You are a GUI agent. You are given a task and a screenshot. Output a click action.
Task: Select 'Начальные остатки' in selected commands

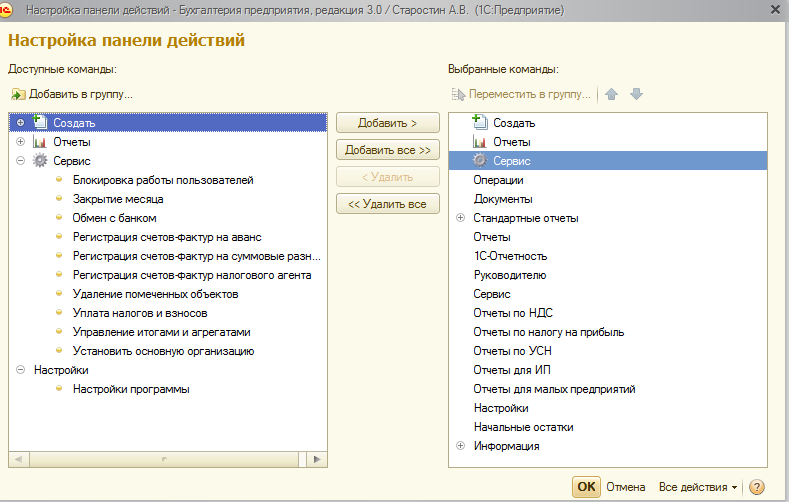coord(523,427)
